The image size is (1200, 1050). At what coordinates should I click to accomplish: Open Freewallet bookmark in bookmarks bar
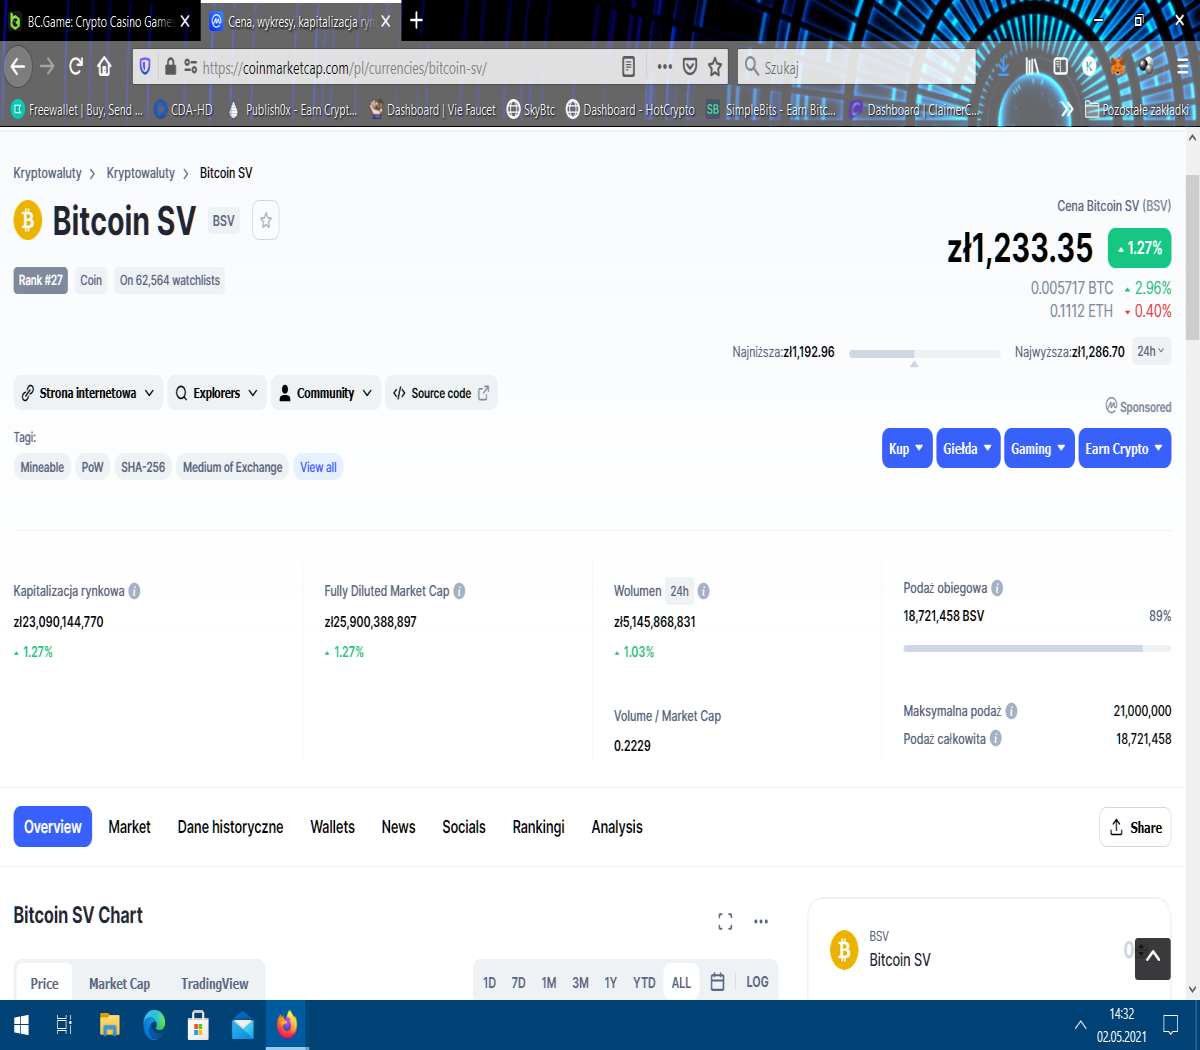(77, 110)
